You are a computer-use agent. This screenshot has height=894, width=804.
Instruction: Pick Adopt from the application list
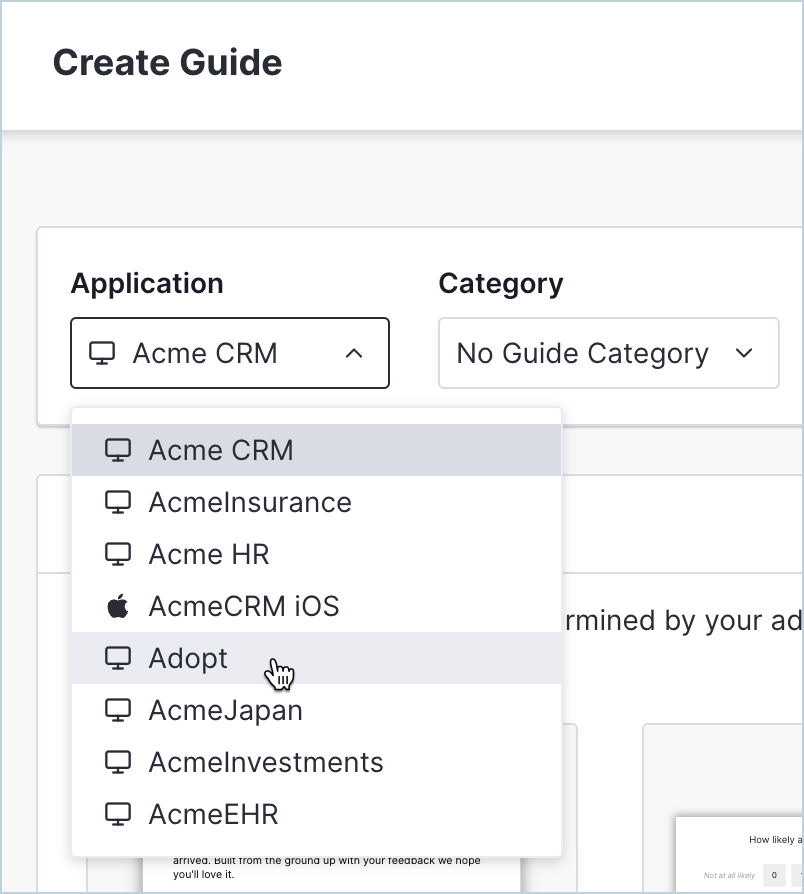[316, 658]
